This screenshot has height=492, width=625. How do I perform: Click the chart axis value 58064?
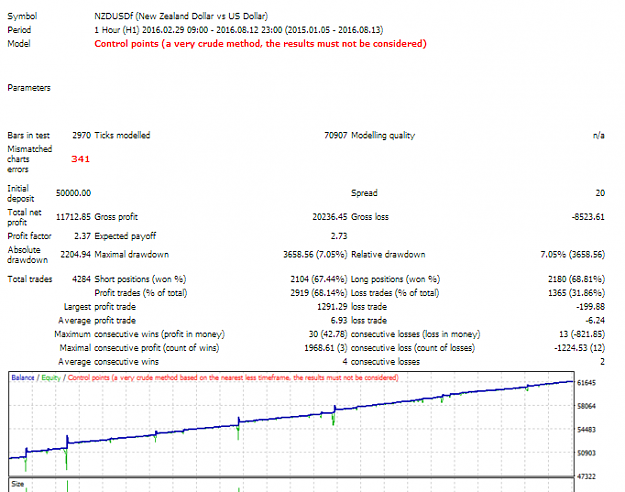586,406
